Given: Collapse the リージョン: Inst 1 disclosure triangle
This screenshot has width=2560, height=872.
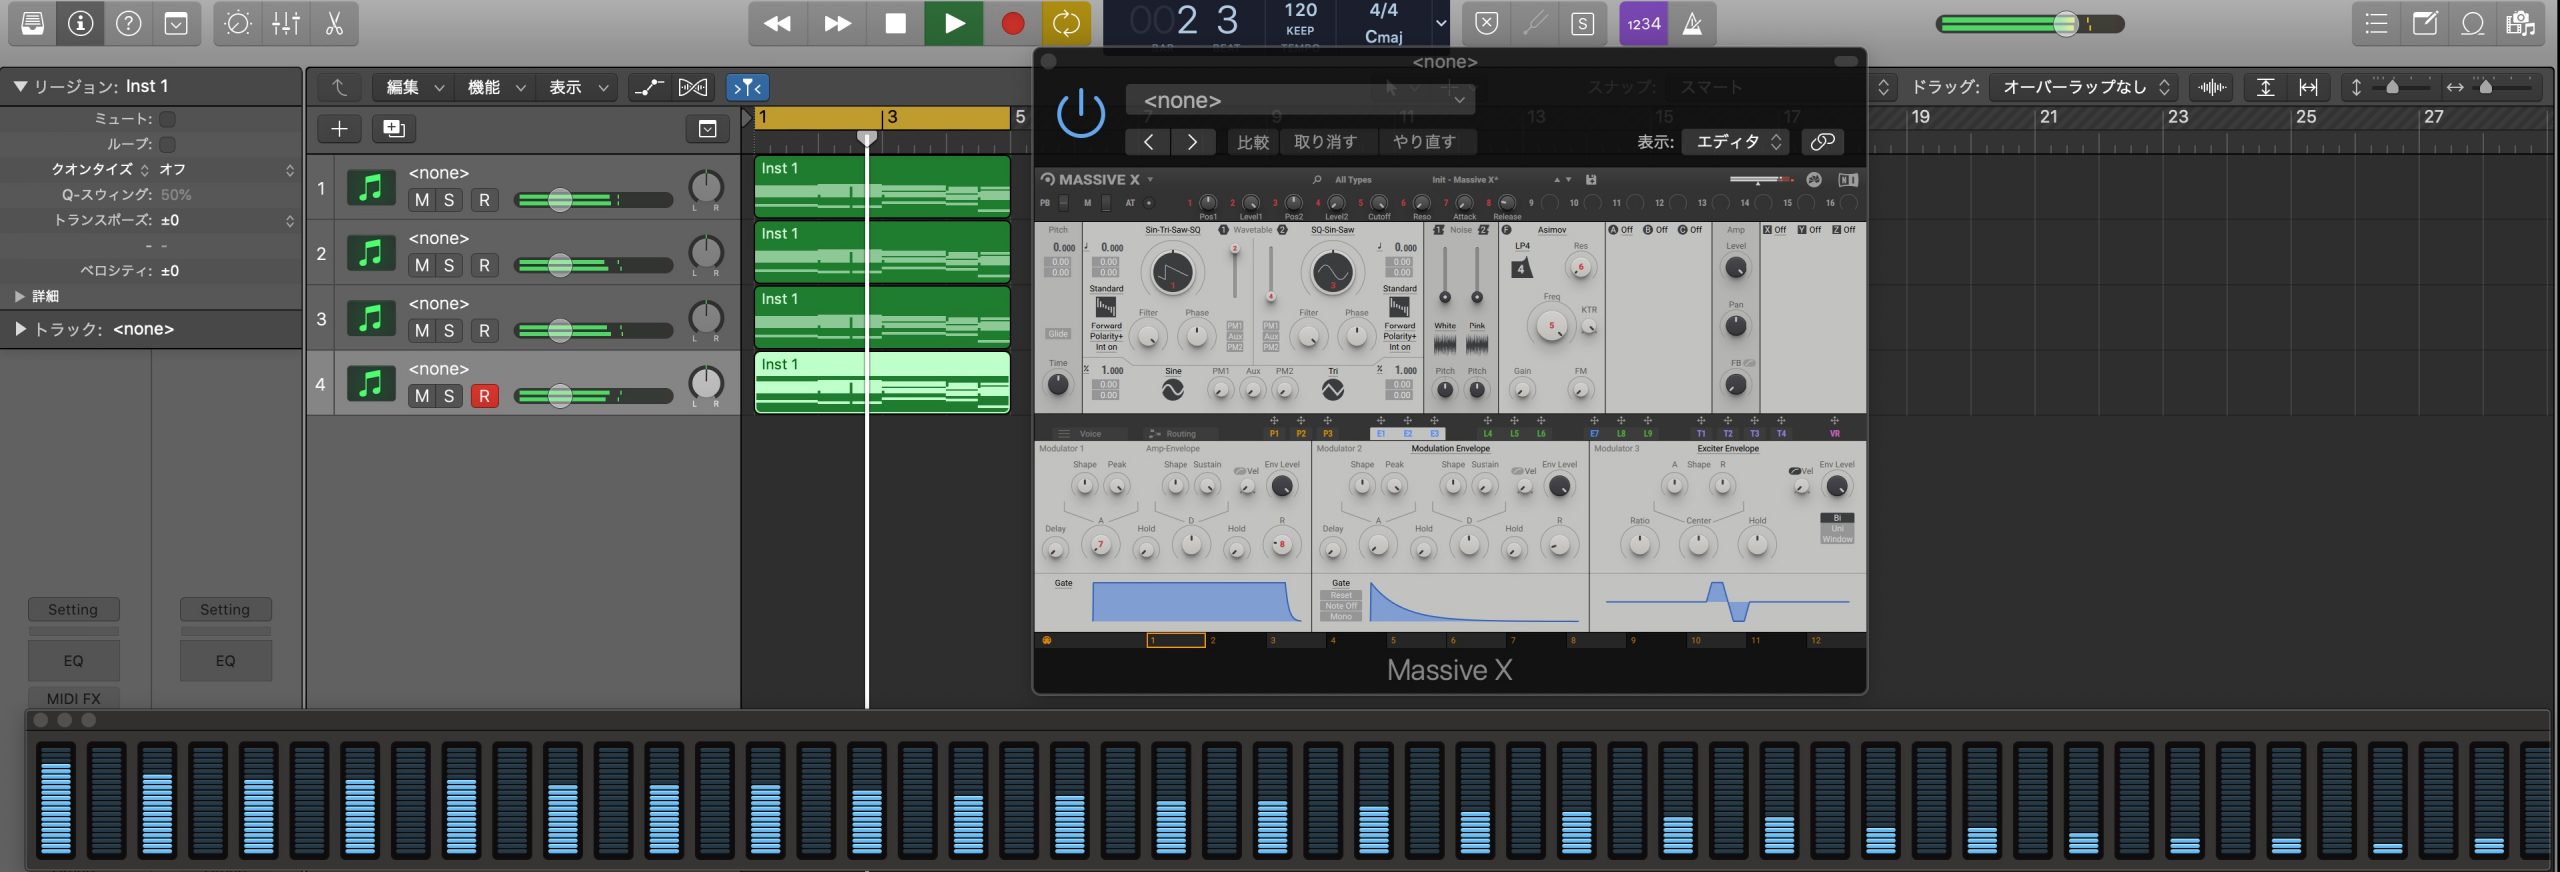Looking at the screenshot, I should (20, 86).
